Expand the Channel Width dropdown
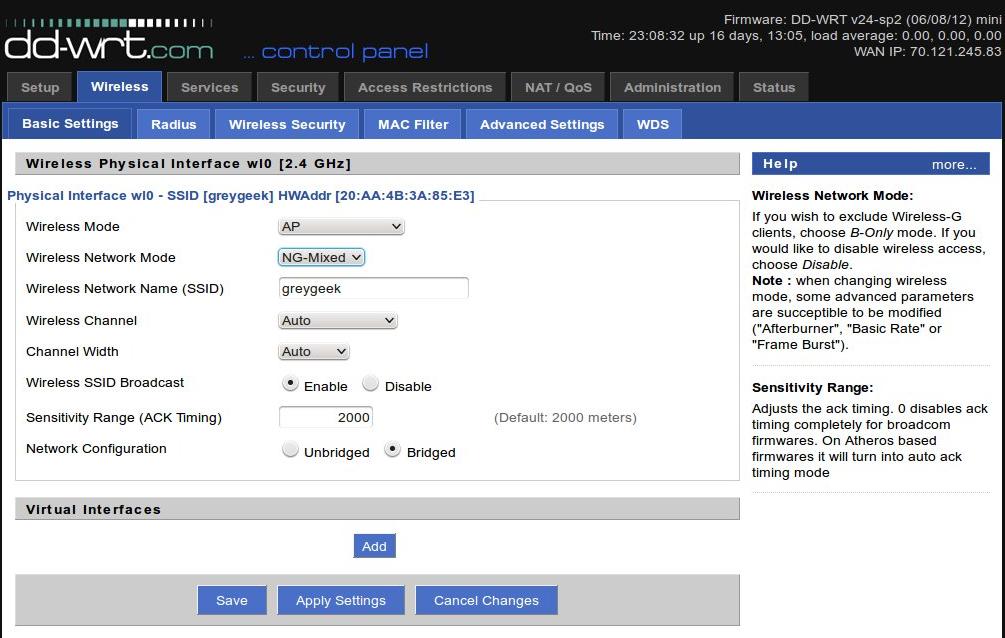1005x638 pixels. [314, 352]
